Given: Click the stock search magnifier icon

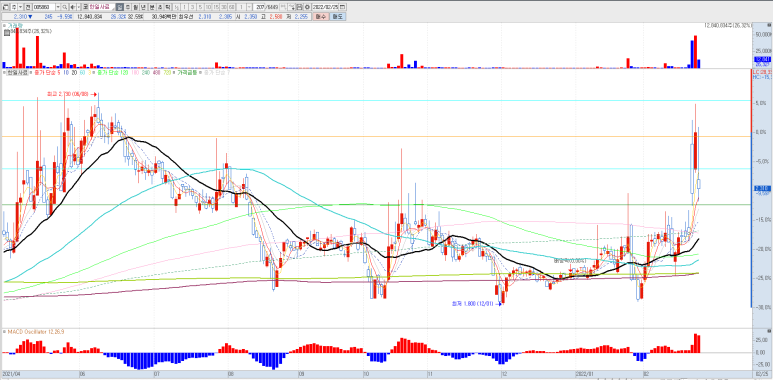Looking at the screenshot, I should click(65, 7).
